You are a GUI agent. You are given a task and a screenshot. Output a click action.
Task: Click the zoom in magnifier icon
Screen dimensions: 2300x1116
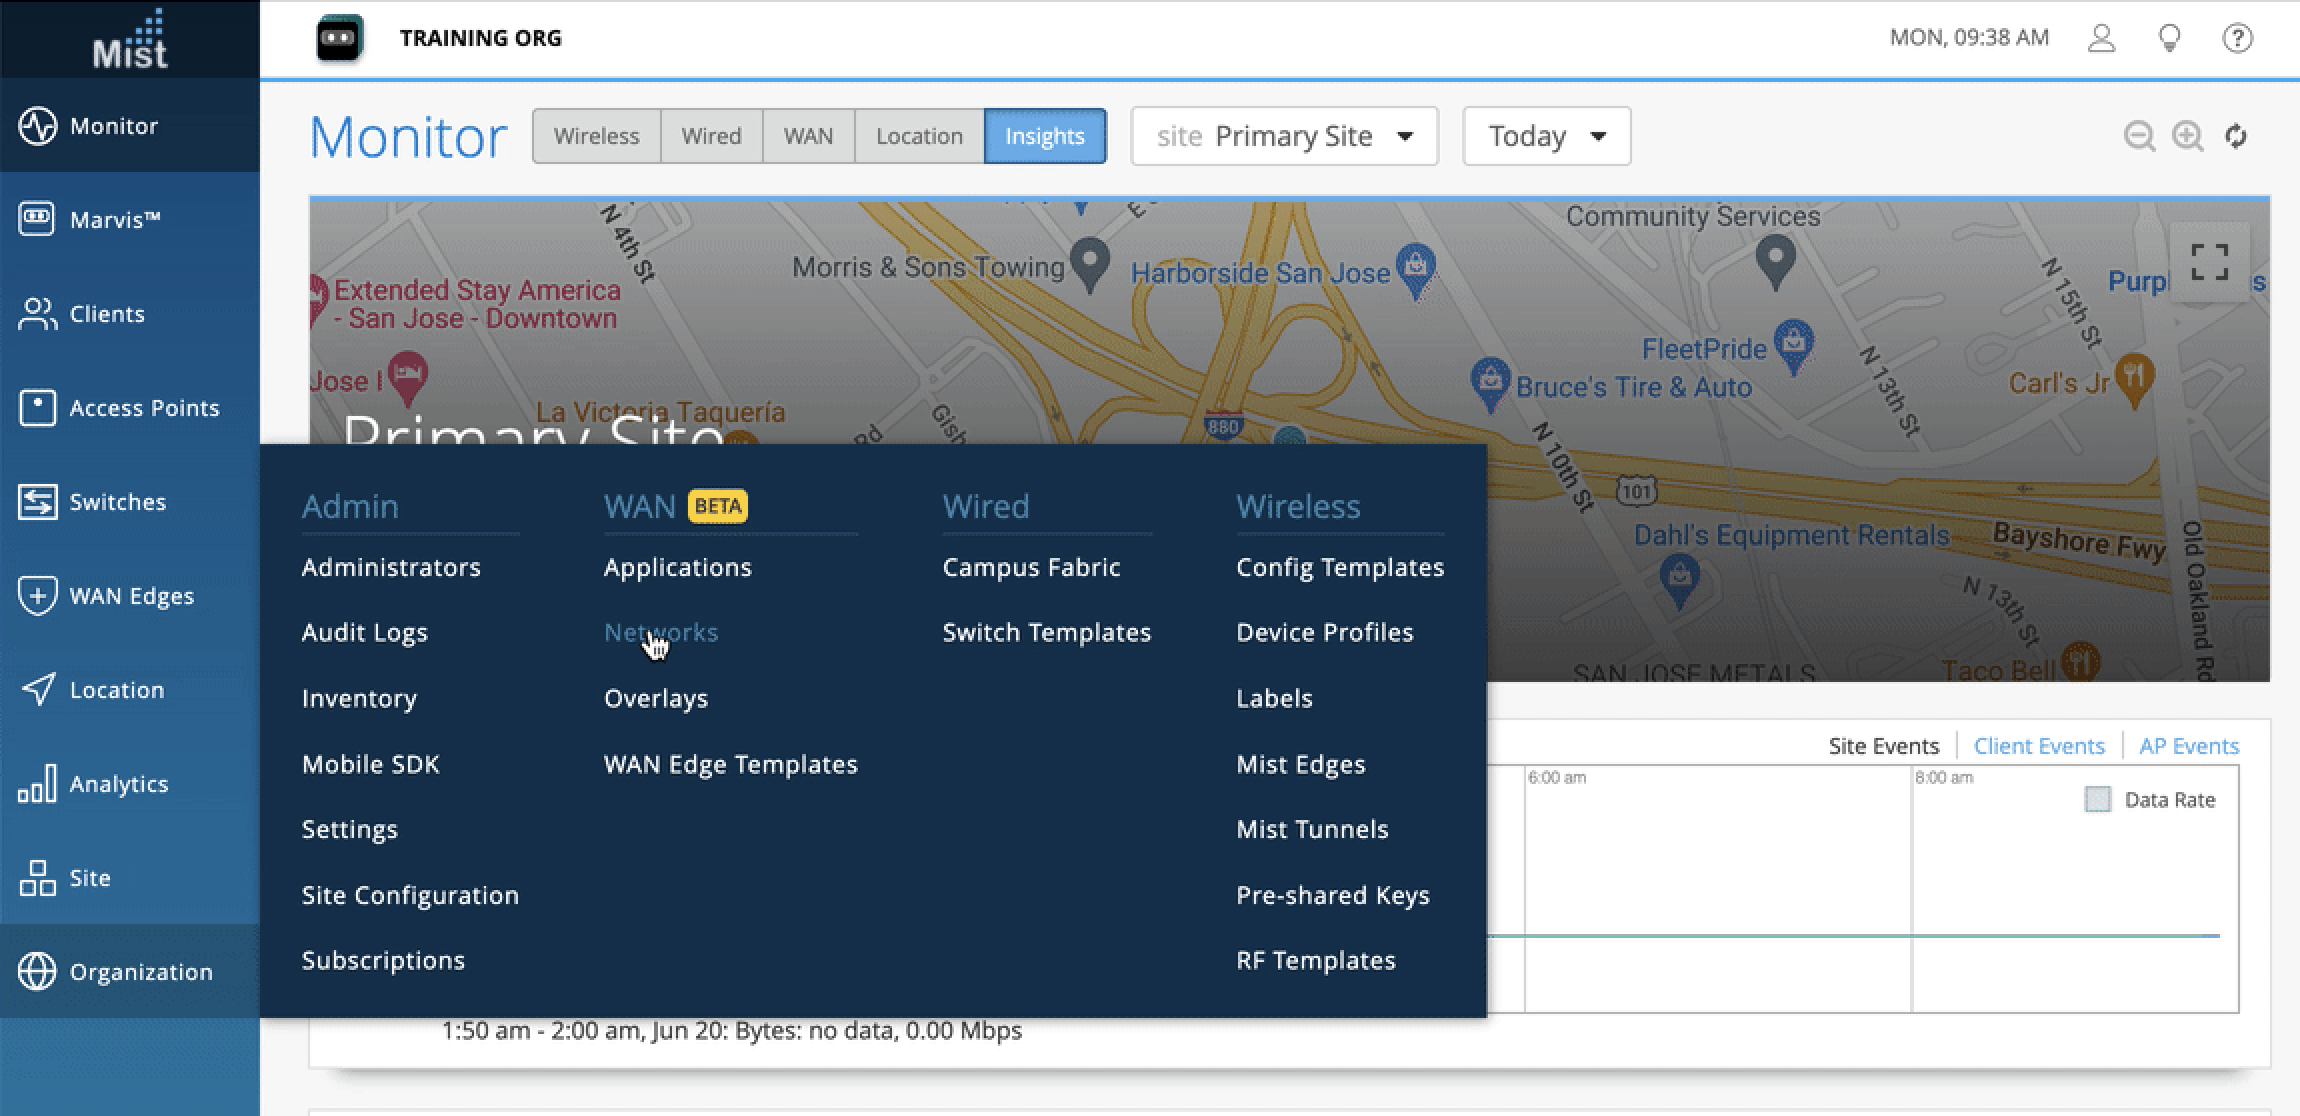2187,136
